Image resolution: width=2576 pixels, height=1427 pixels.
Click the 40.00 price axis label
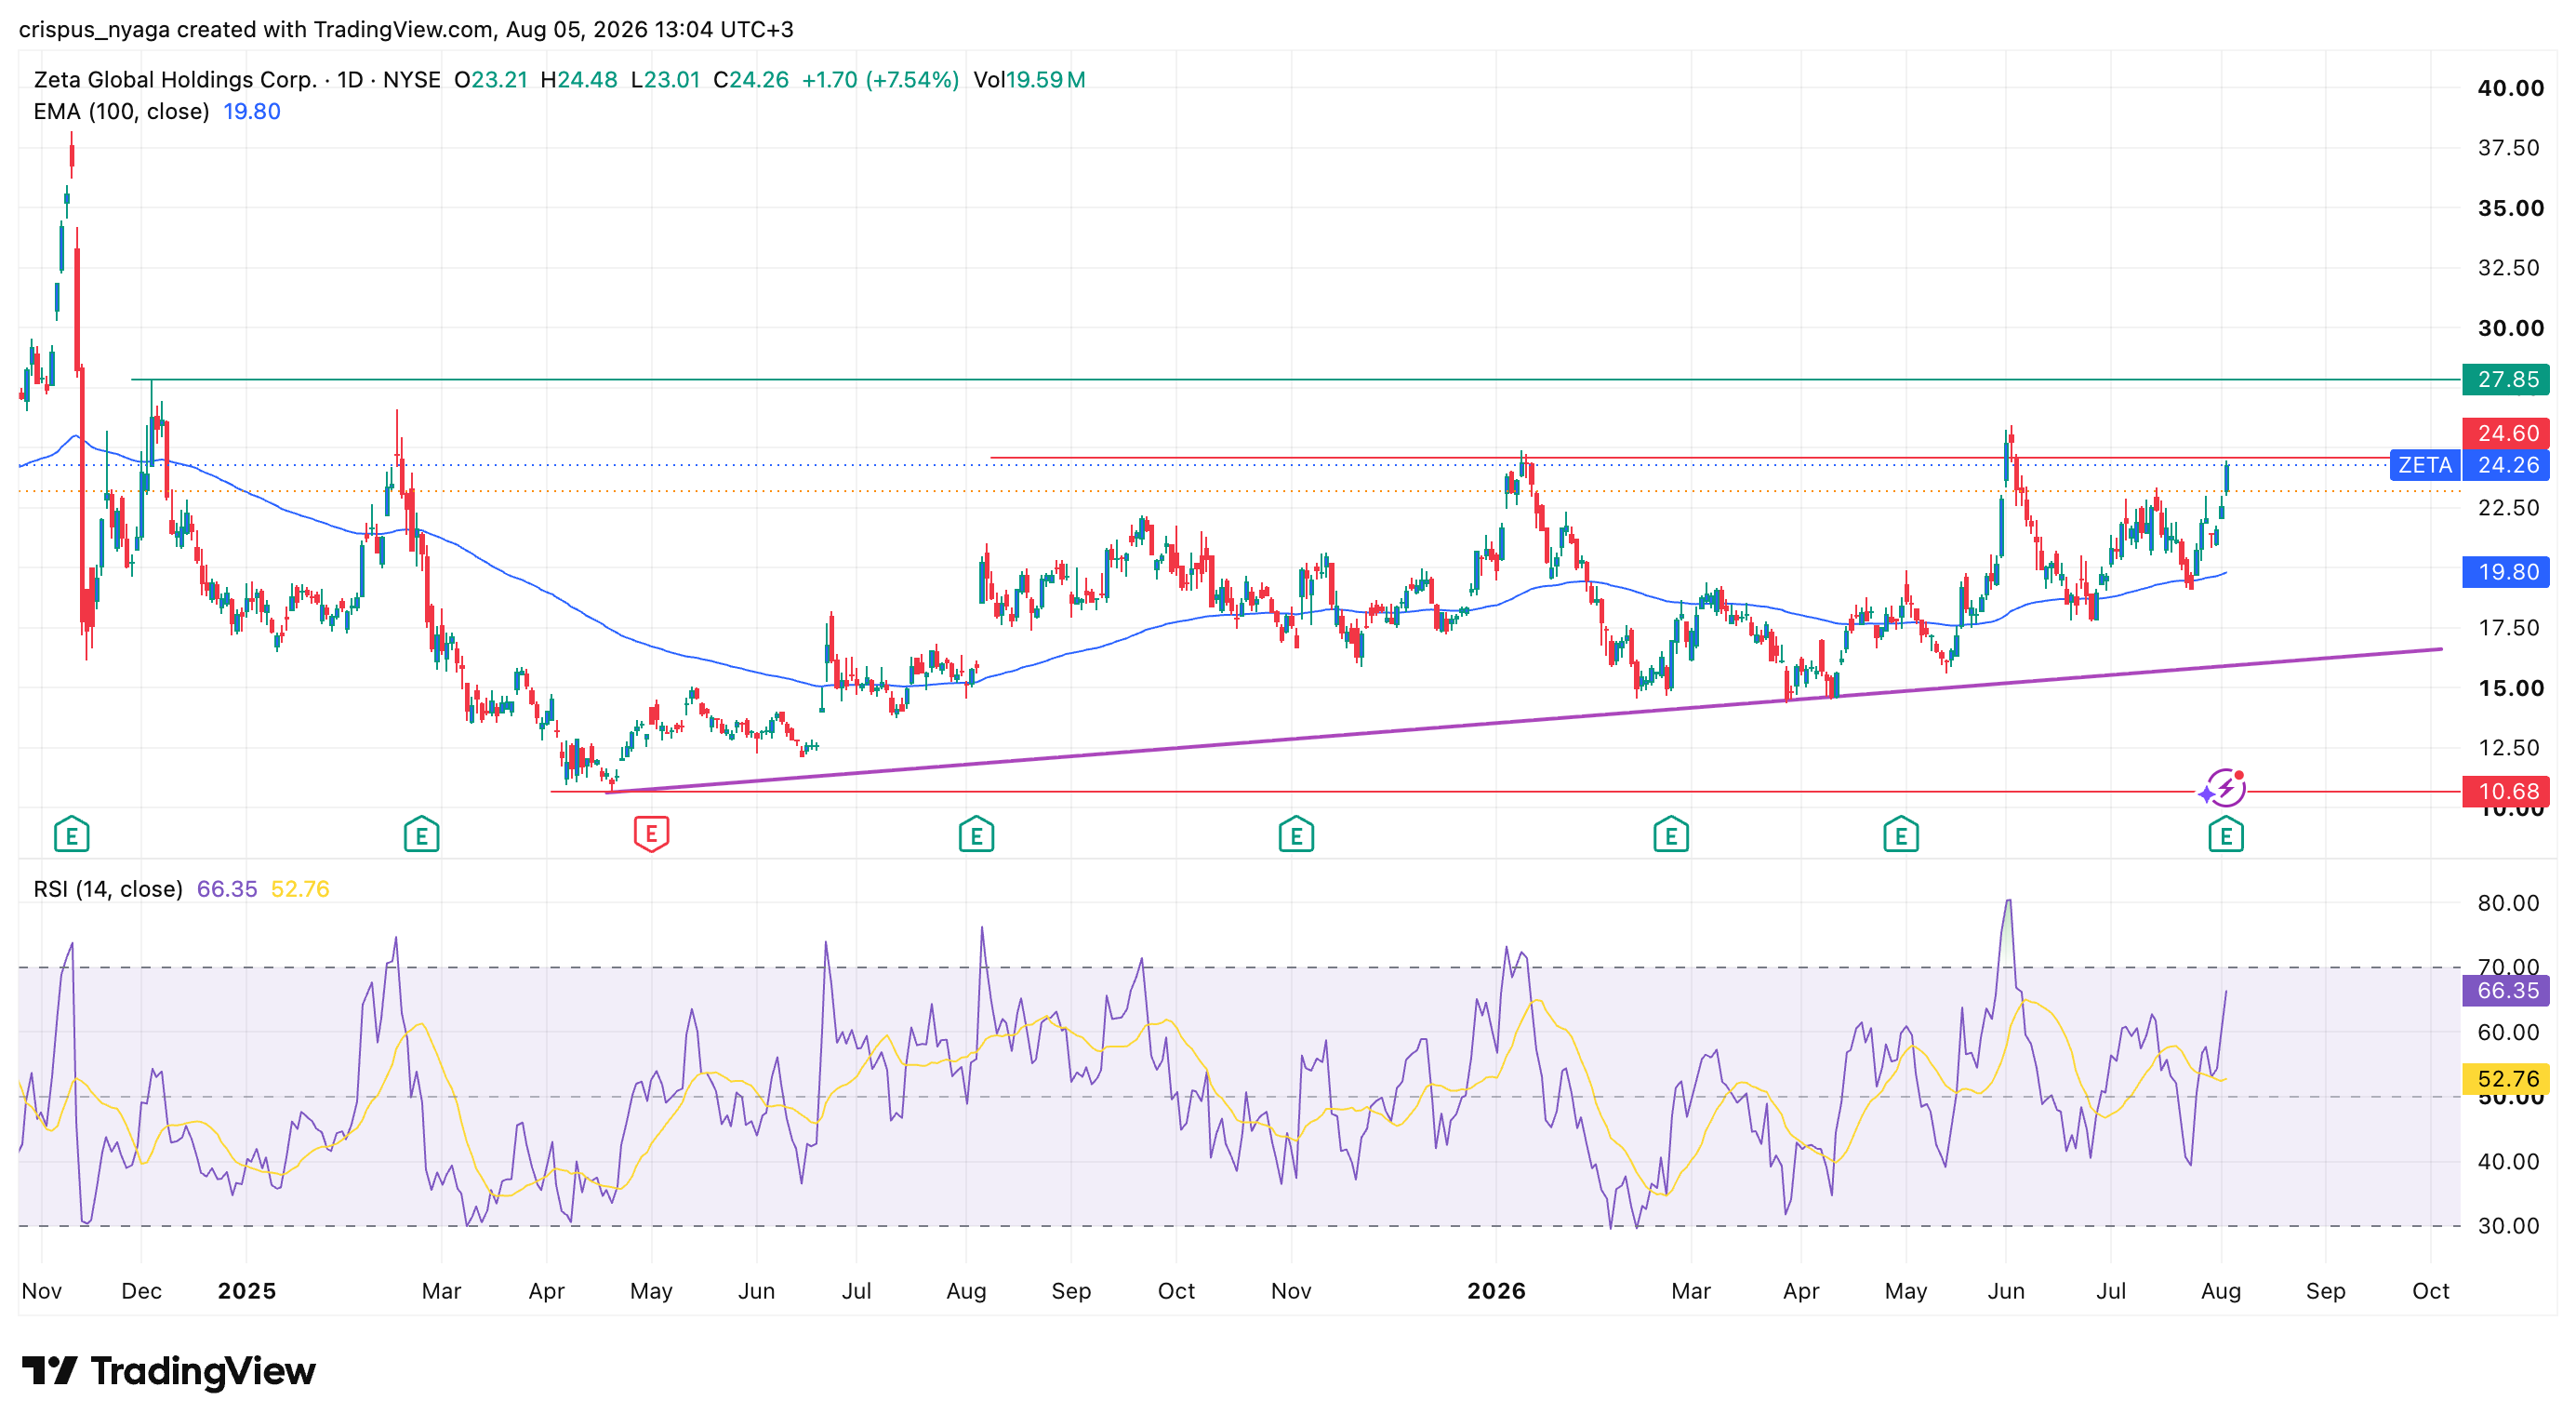coord(2510,88)
